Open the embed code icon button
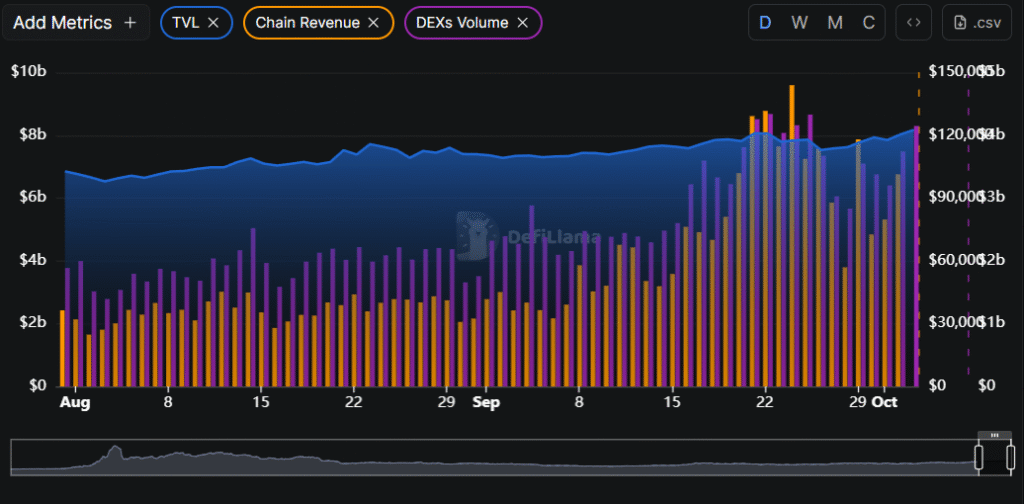The height and width of the screenshot is (504, 1024). coord(913,22)
